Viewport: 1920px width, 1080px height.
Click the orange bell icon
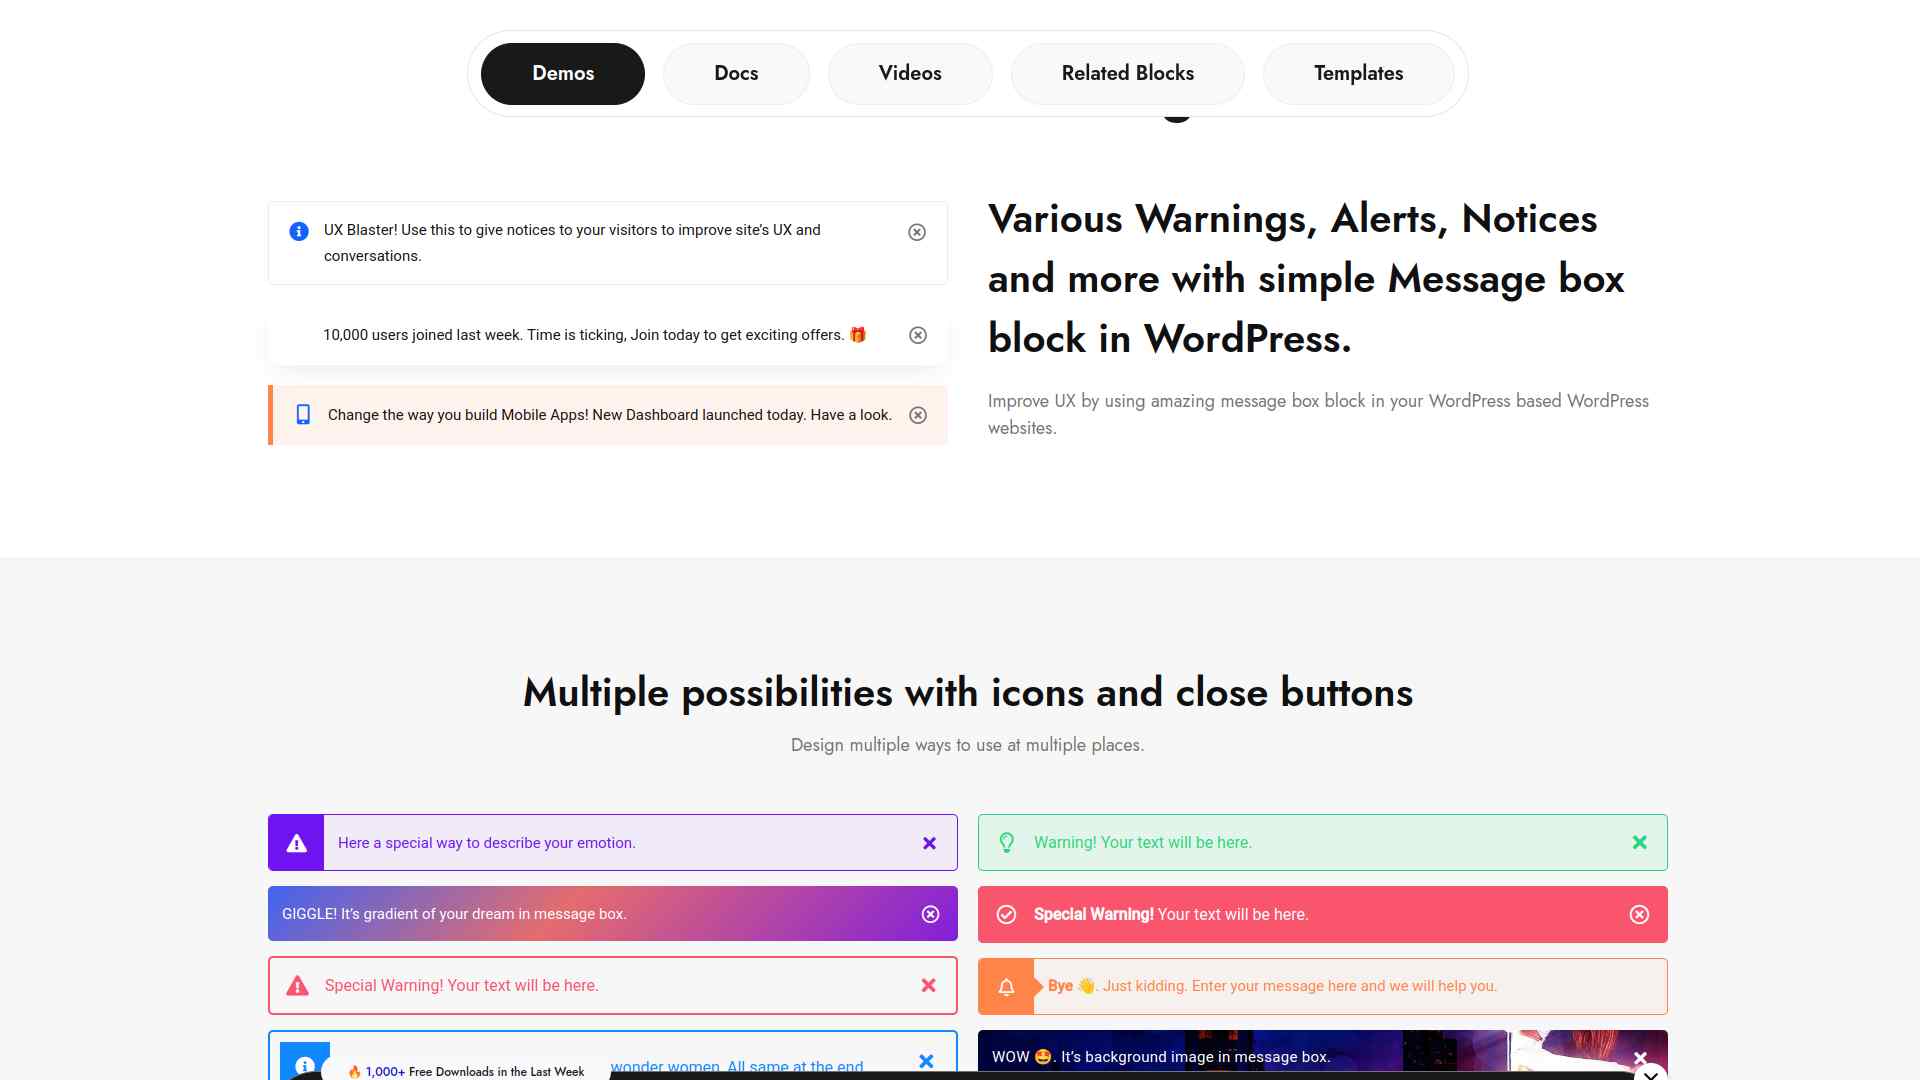coord(1006,987)
